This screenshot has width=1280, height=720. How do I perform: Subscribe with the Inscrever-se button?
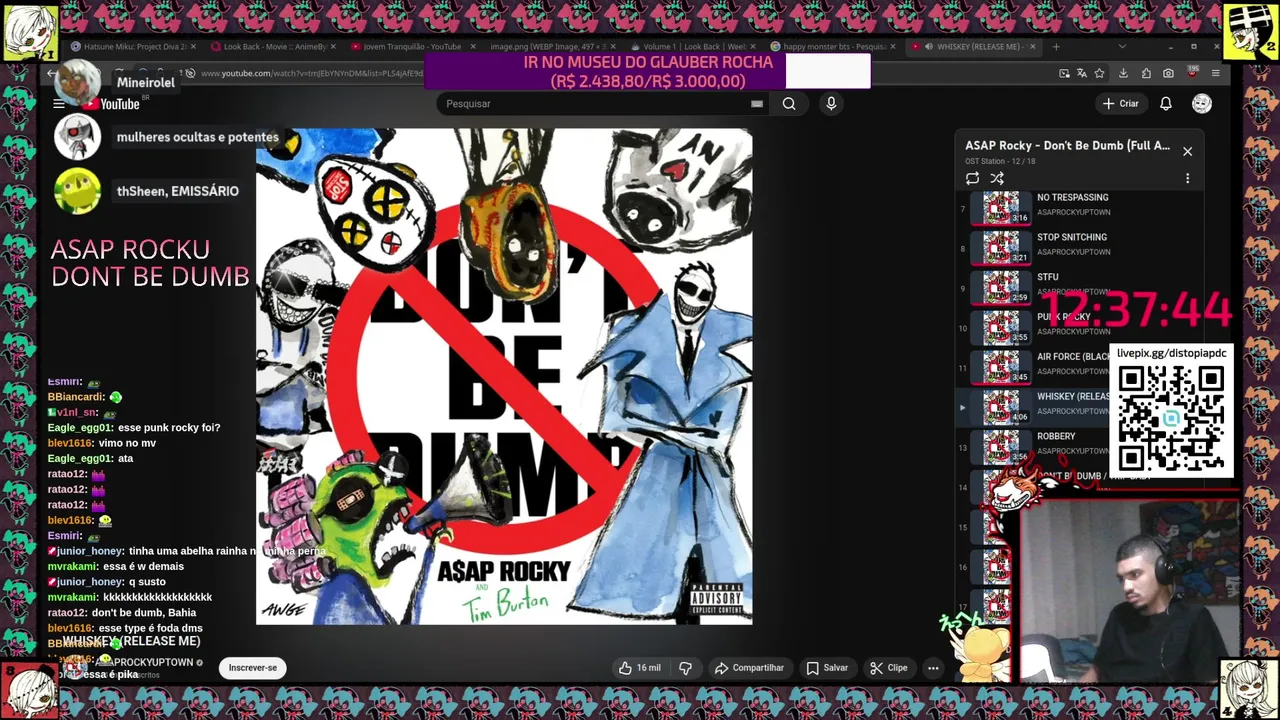(x=253, y=668)
